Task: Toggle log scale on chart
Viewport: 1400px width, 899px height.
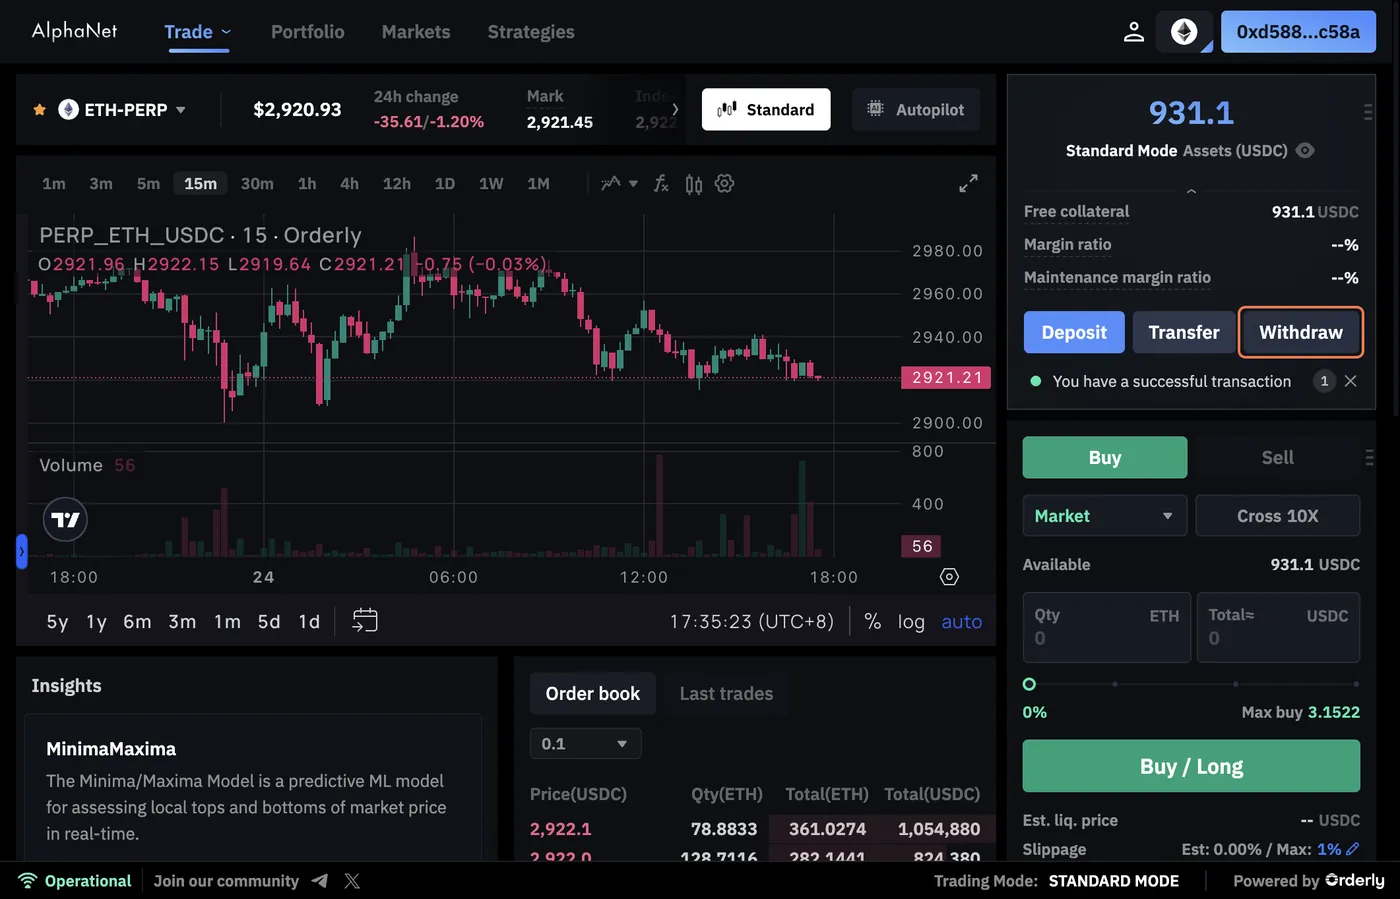Action: coord(911,622)
